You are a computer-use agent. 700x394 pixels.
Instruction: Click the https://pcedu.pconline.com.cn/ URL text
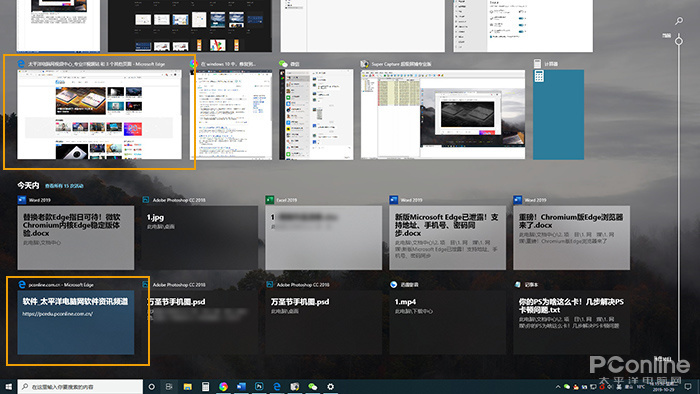pyautogui.click(x=58, y=314)
